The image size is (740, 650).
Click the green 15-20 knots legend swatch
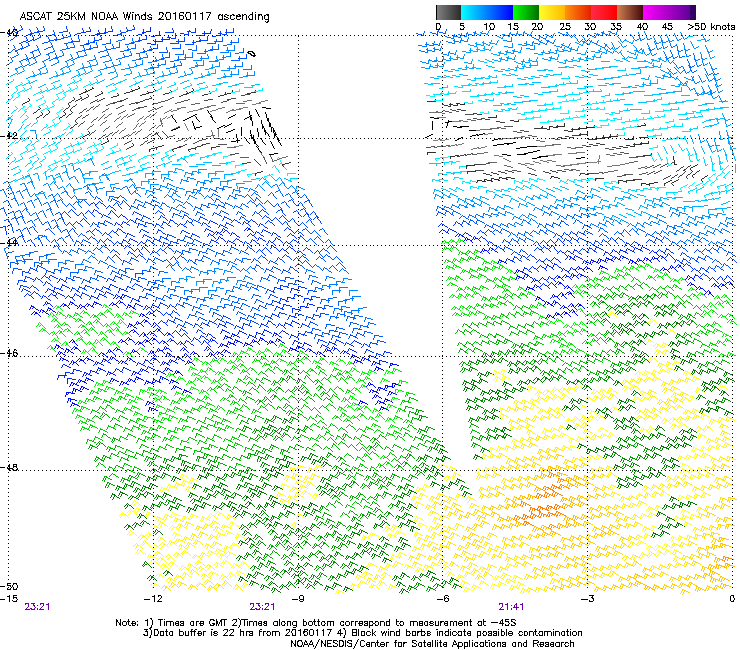click(526, 12)
